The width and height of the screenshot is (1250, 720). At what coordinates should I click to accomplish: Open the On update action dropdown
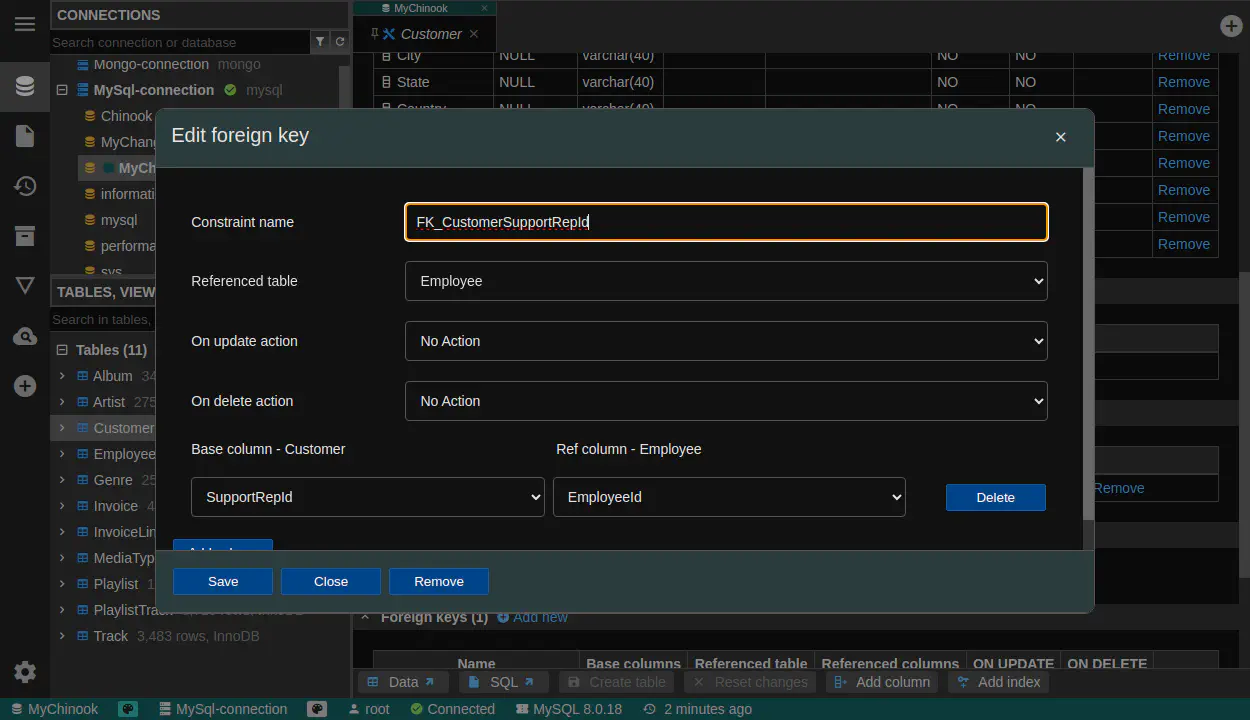click(x=725, y=341)
